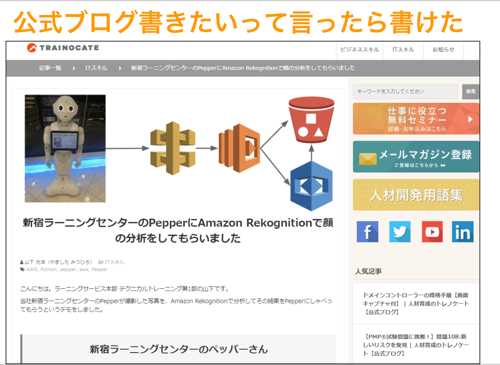Open the LinkedIn social icon
Image resolution: width=500 pixels, height=365 pixels.
coord(463,232)
